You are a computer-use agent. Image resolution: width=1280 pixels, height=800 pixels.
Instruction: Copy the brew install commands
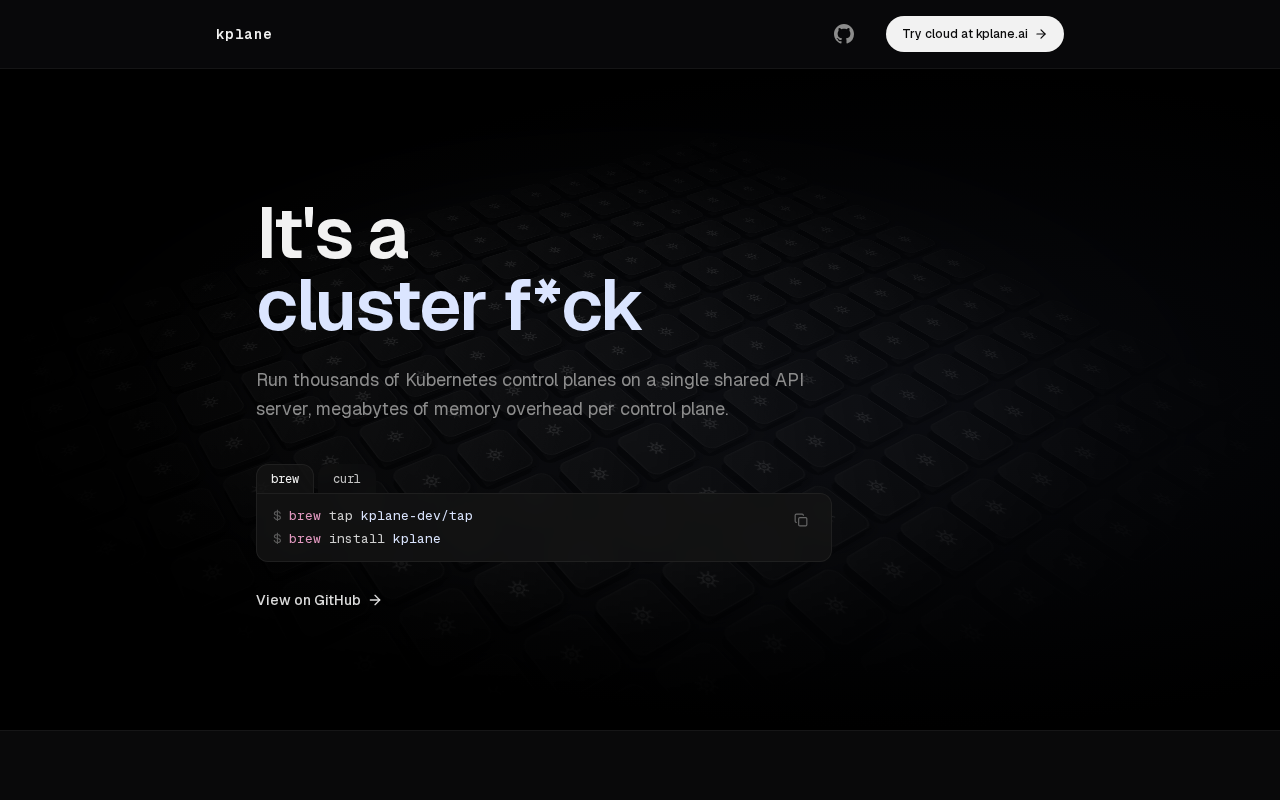801,520
